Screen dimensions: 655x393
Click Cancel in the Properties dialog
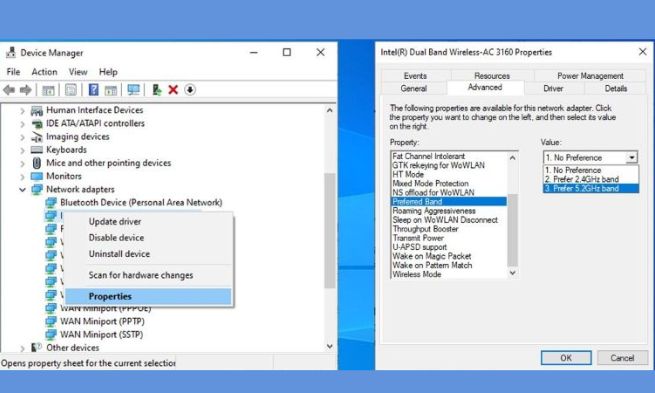tap(622, 358)
